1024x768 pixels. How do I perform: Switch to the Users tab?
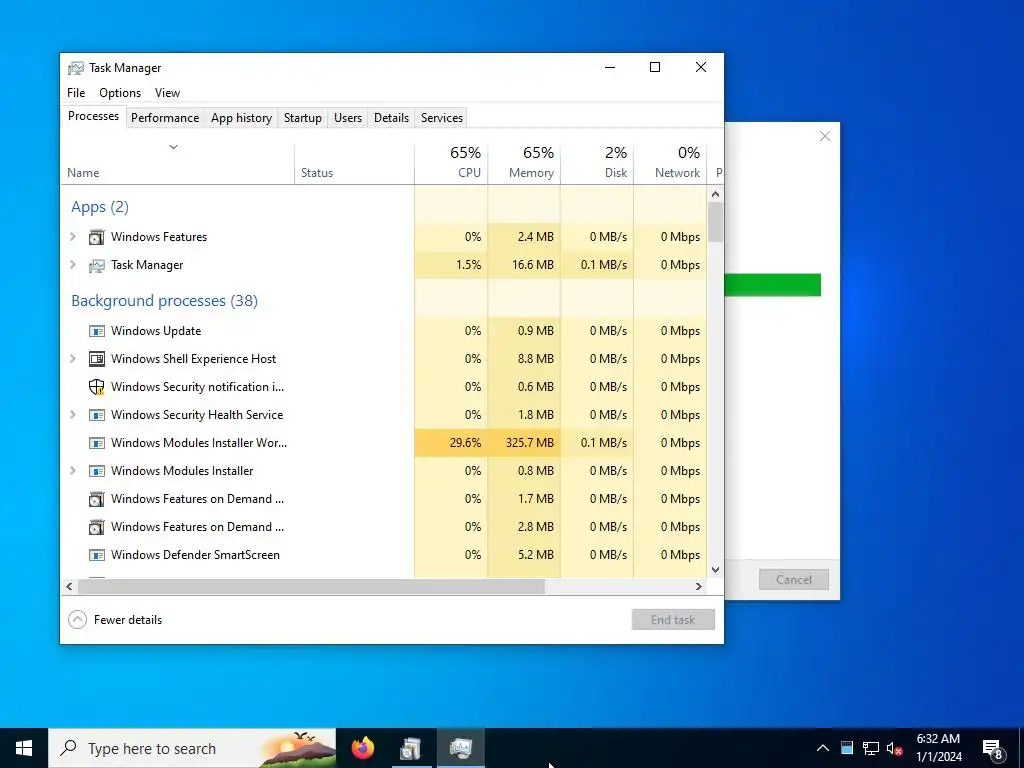(x=347, y=118)
